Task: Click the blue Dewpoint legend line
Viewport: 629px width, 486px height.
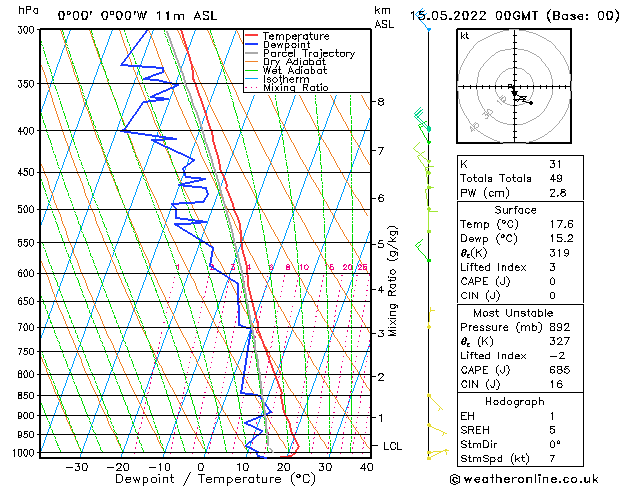Action: (x=252, y=45)
